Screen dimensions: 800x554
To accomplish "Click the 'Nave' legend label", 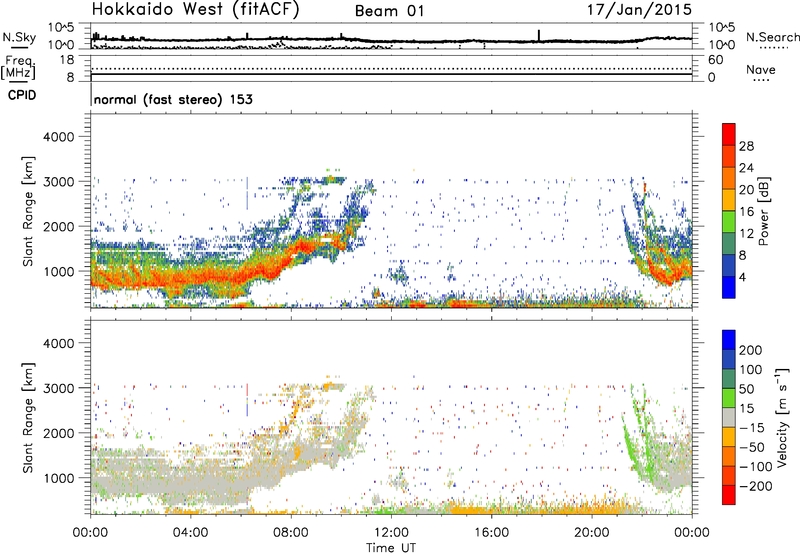I will (x=761, y=69).
